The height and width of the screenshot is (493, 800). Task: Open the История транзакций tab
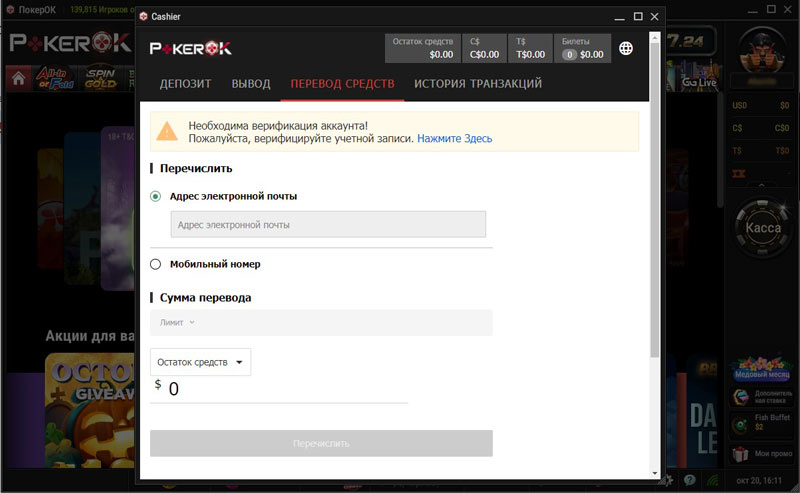[x=477, y=84]
